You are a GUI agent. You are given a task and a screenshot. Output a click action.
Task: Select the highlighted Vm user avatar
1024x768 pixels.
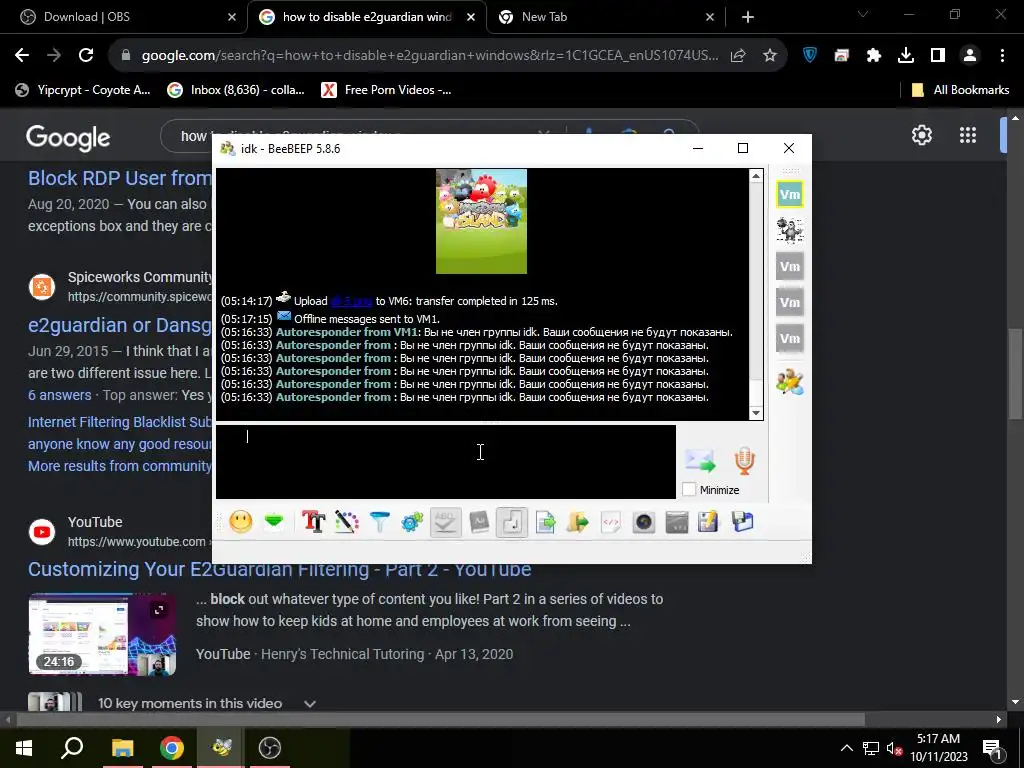pos(790,195)
